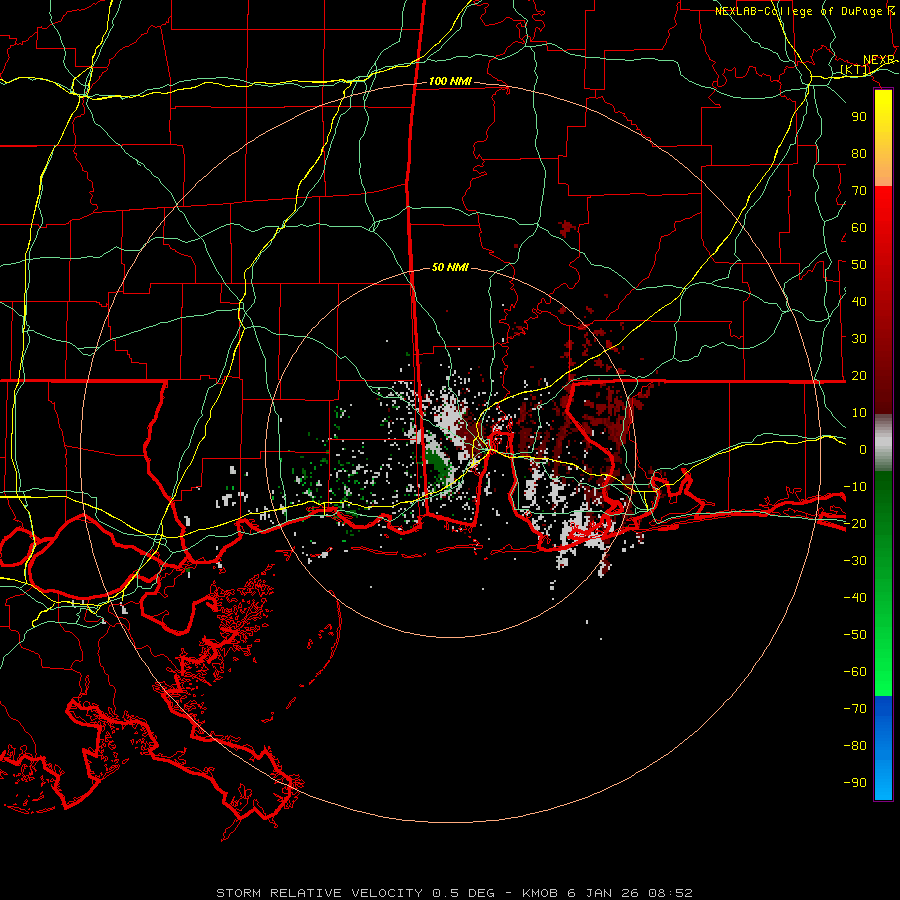
Task: Click the positive 90 velocity scale label
Action: [x=859, y=117]
